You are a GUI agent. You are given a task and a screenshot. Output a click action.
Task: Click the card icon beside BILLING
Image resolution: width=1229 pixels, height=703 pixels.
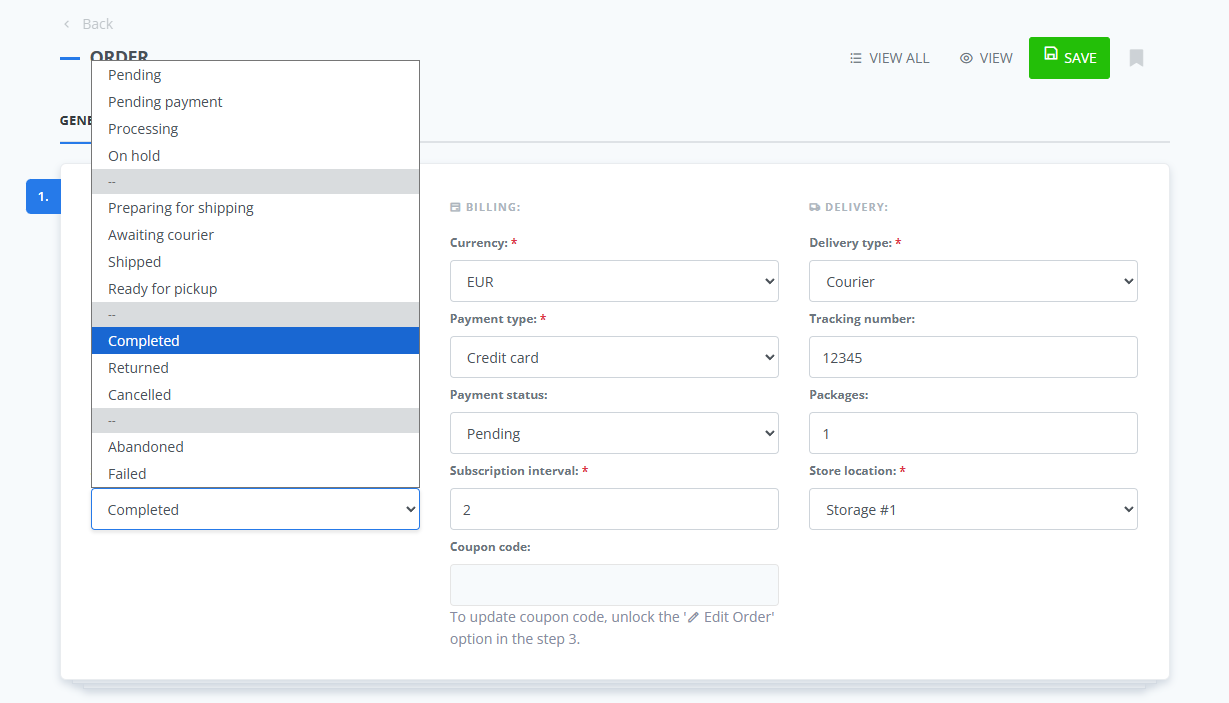coord(456,207)
